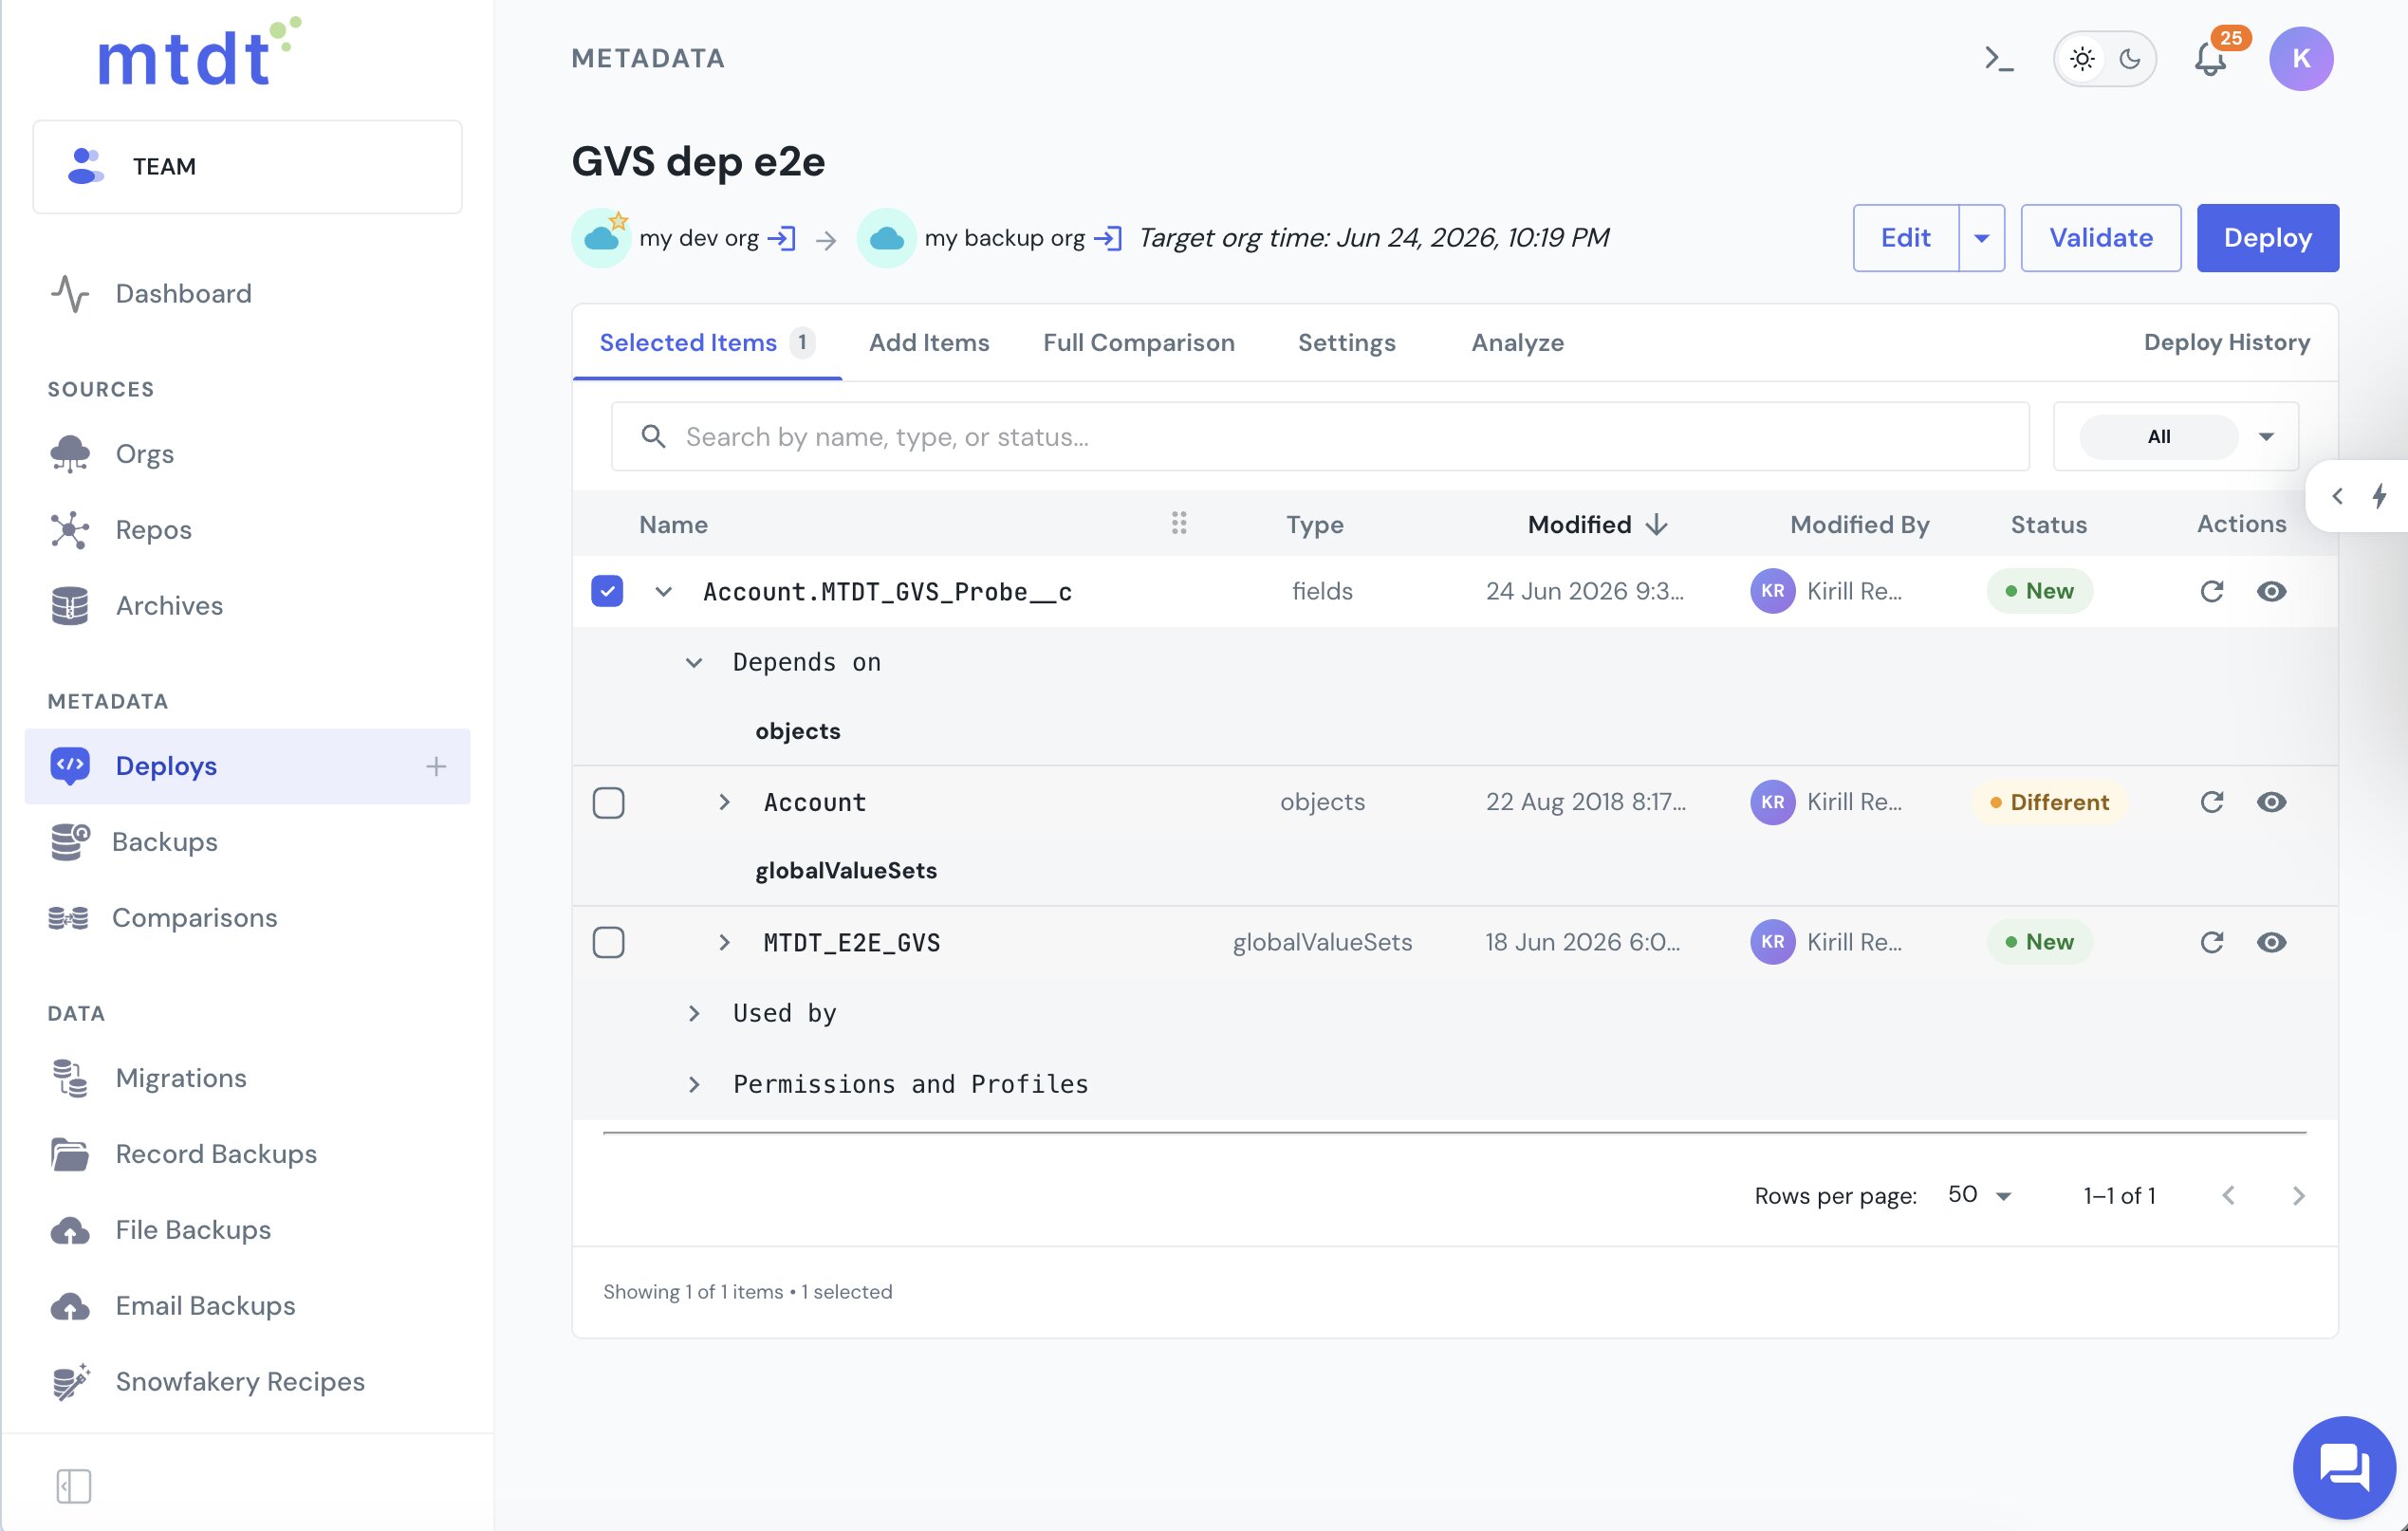Refresh the Account.MTDT_GVS_Probe__c row
2408x1531 pixels.
click(x=2211, y=591)
